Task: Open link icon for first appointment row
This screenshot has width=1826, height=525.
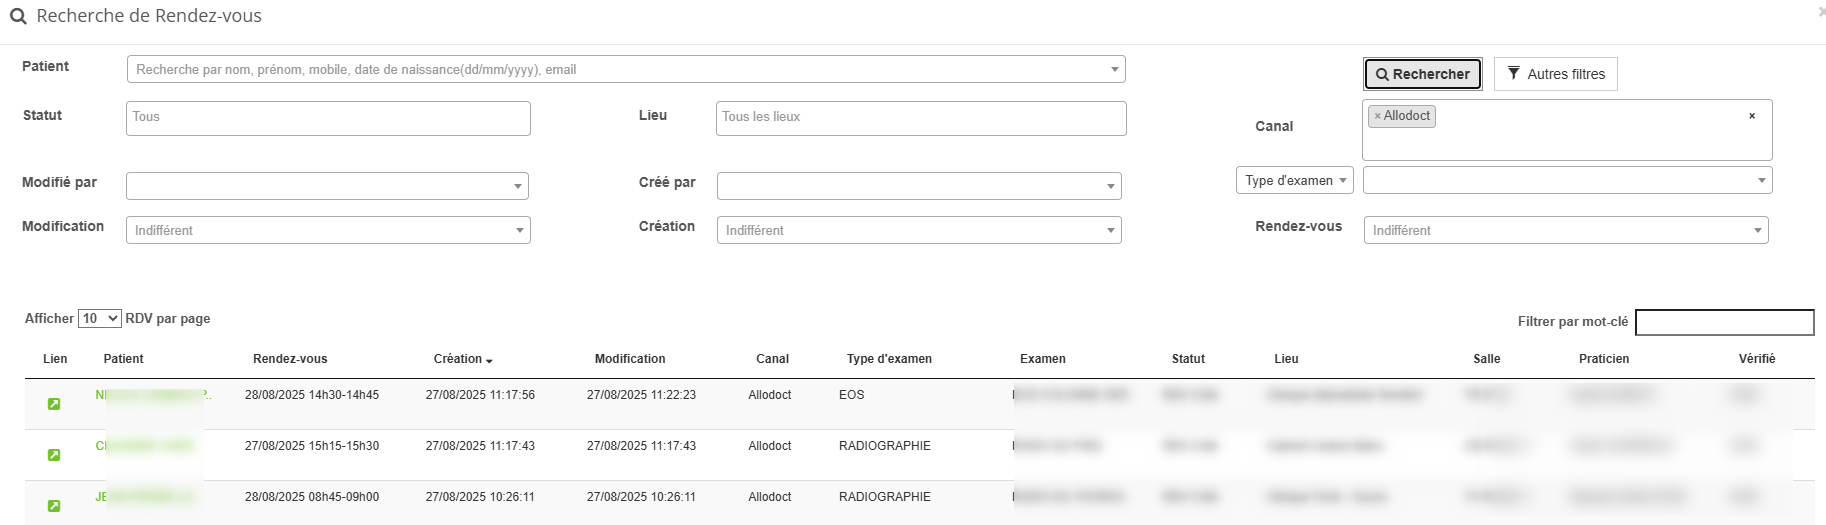Action: (54, 404)
